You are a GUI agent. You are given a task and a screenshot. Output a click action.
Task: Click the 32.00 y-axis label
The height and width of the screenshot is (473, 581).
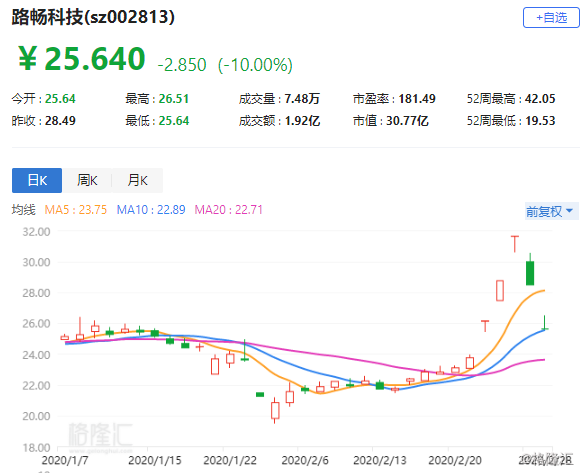pyautogui.click(x=36, y=232)
